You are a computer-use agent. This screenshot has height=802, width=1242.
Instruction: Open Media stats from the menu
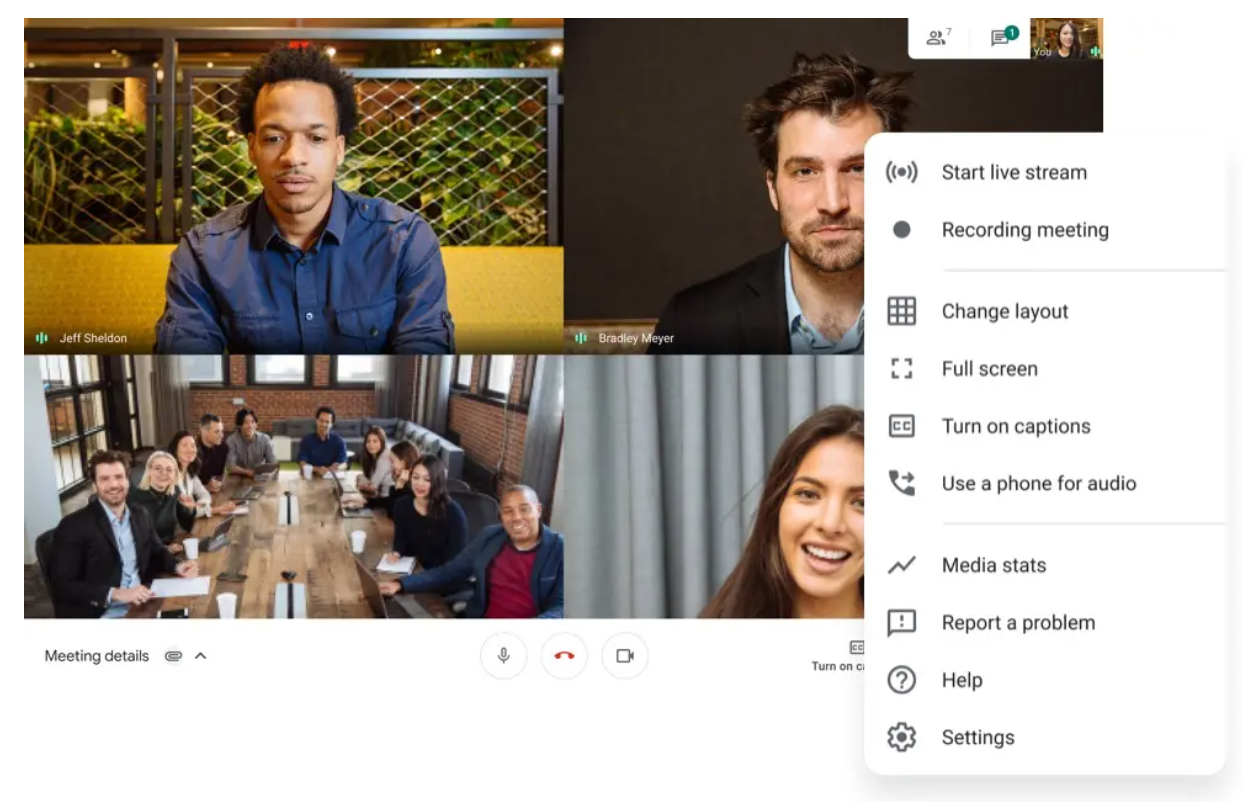[x=993, y=564]
